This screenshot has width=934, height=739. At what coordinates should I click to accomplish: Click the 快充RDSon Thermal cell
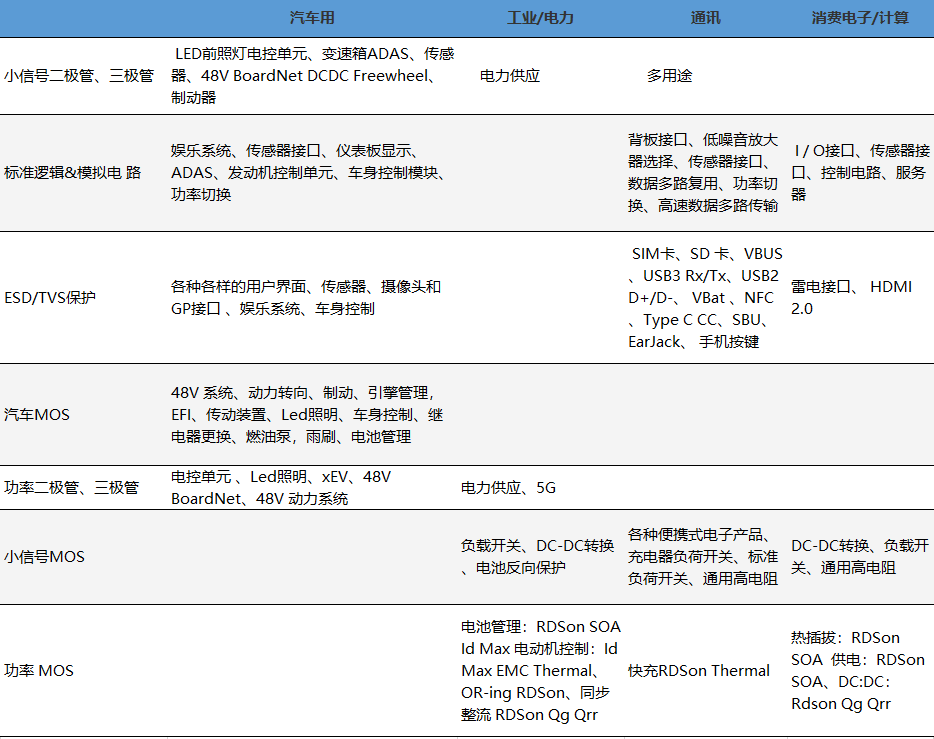click(x=699, y=670)
